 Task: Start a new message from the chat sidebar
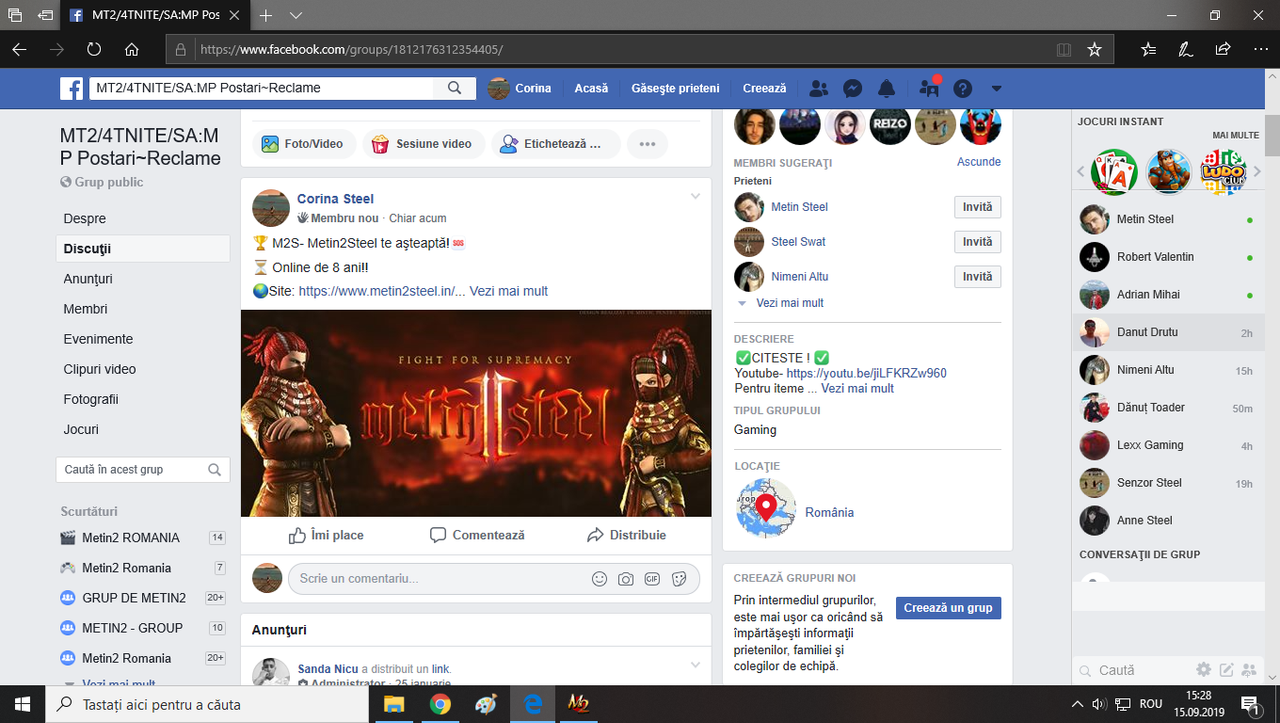click(x=1226, y=670)
